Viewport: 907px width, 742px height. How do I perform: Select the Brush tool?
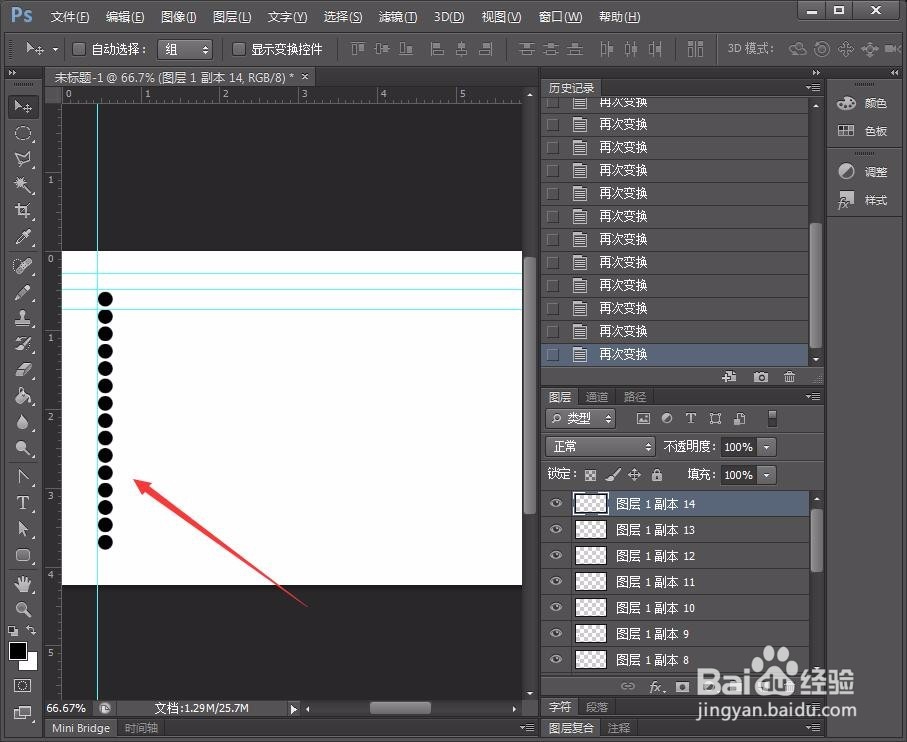pyautogui.click(x=23, y=293)
